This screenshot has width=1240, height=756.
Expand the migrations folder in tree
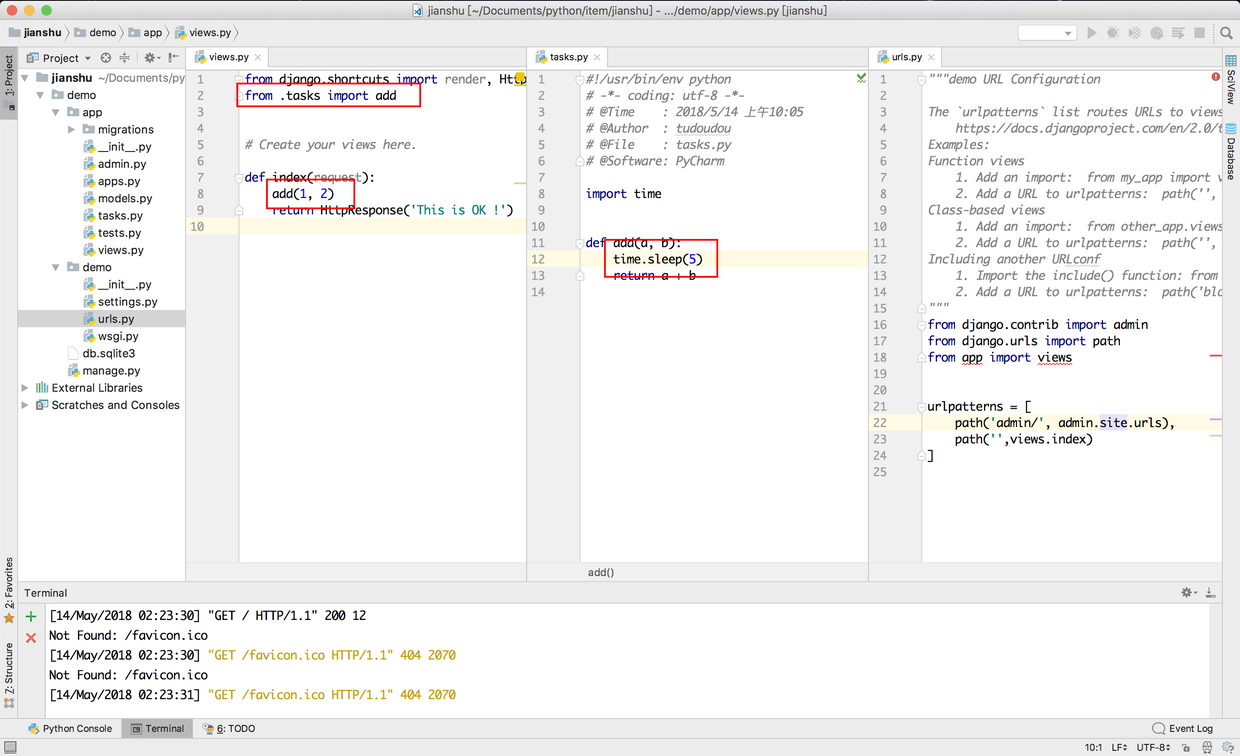tap(71, 129)
